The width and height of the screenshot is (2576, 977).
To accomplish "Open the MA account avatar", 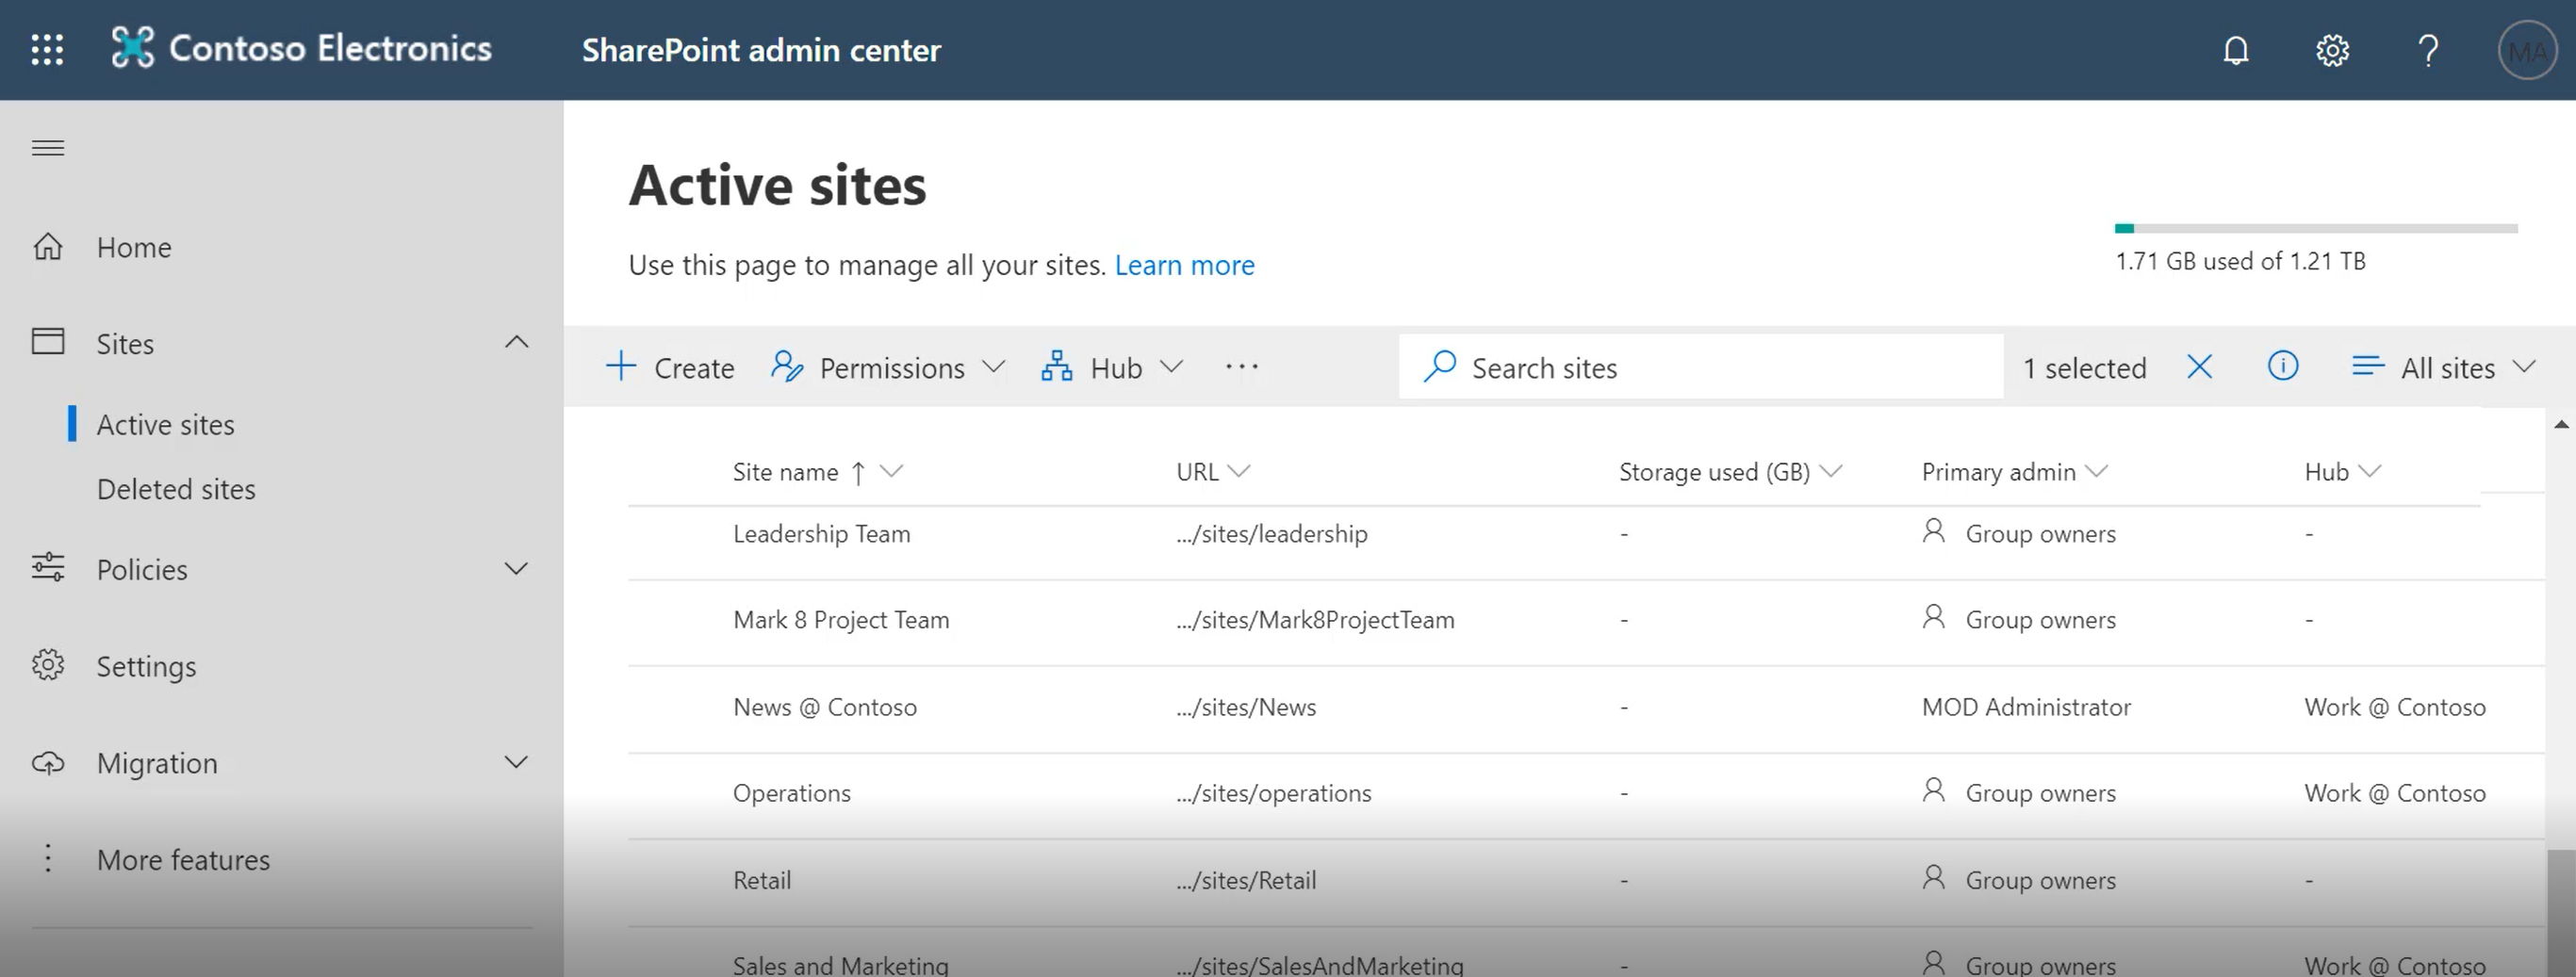I will coord(2527,50).
